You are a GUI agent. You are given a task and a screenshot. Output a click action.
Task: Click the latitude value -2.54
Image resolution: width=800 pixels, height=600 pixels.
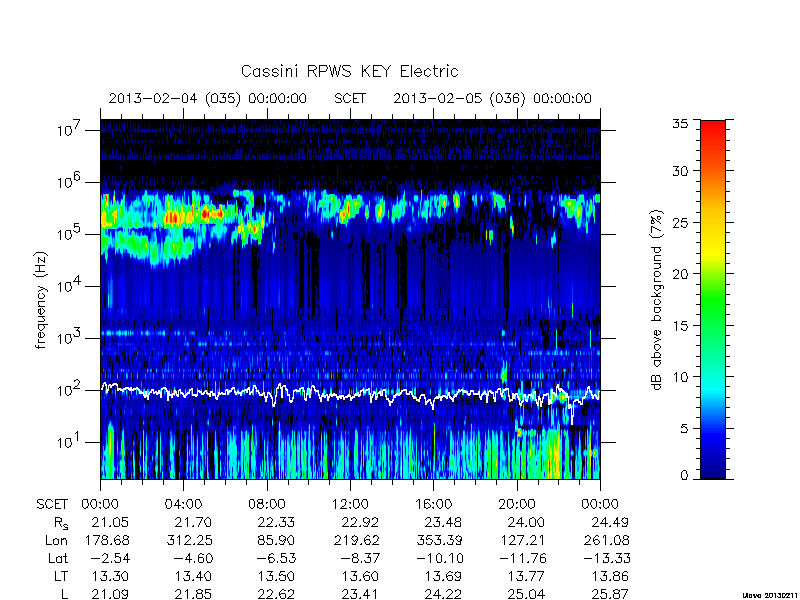pyautogui.click(x=108, y=559)
